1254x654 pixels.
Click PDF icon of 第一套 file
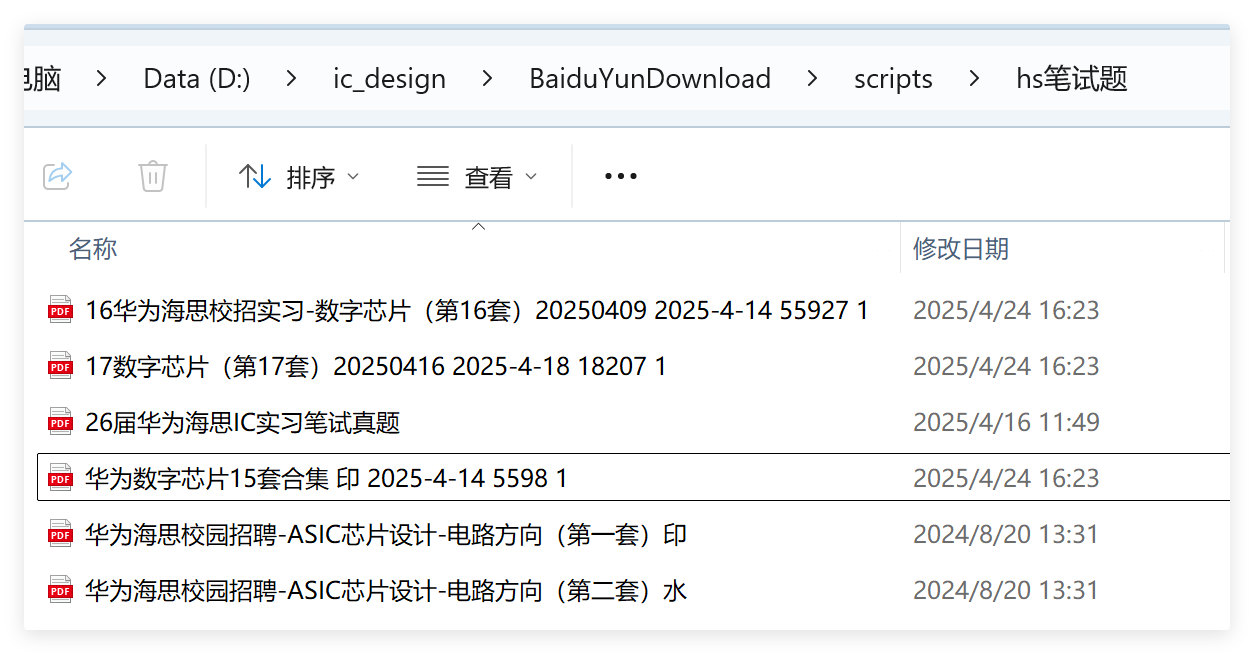tap(61, 534)
